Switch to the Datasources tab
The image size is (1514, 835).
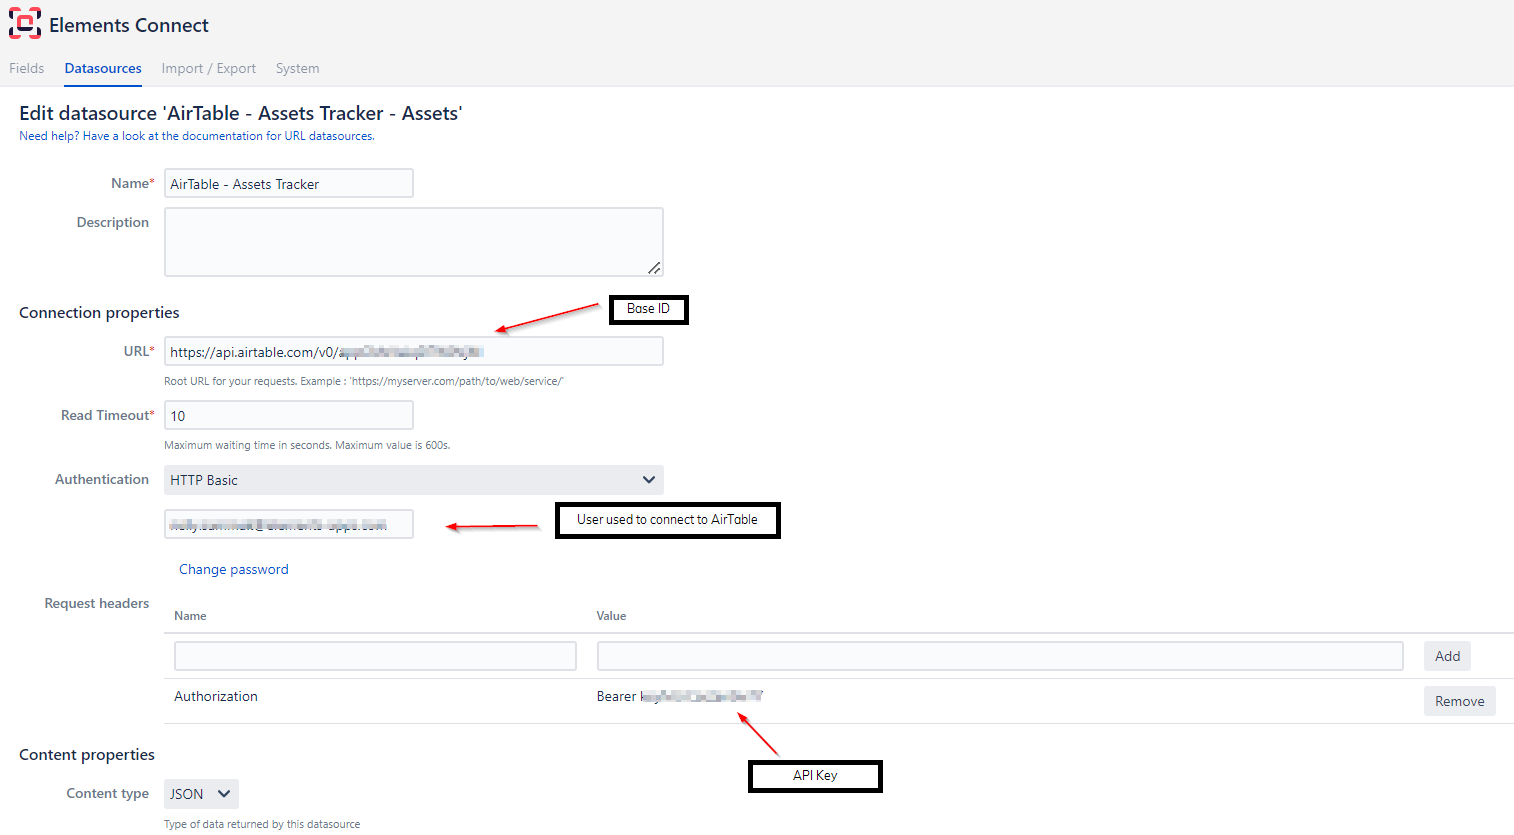103,68
